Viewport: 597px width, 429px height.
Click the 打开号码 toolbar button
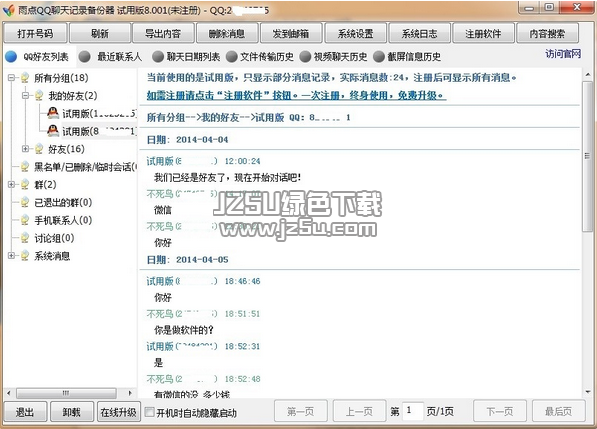(35, 33)
